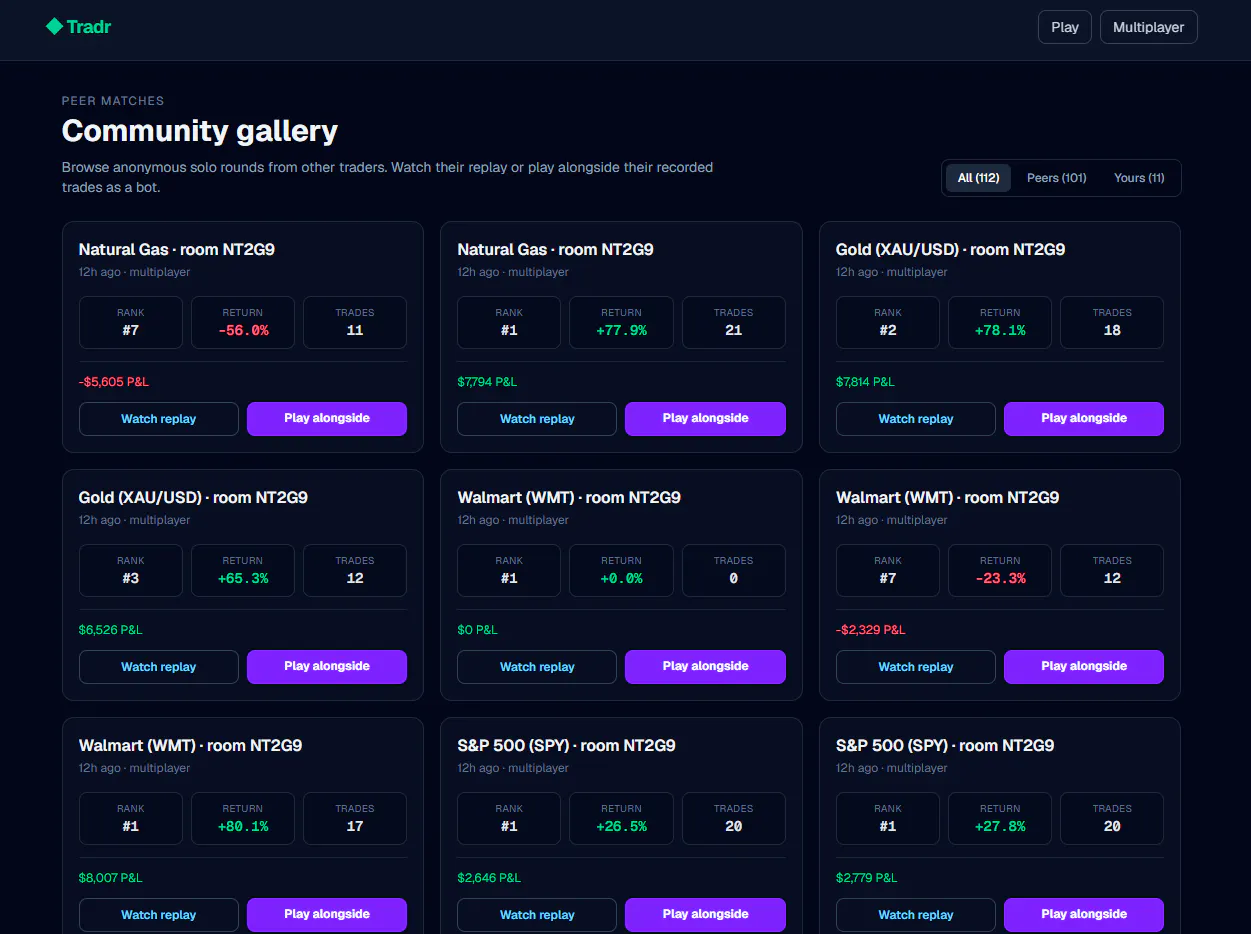Play alongside the Gold $6,526 P&L round
1251x934 pixels.
[327, 667]
